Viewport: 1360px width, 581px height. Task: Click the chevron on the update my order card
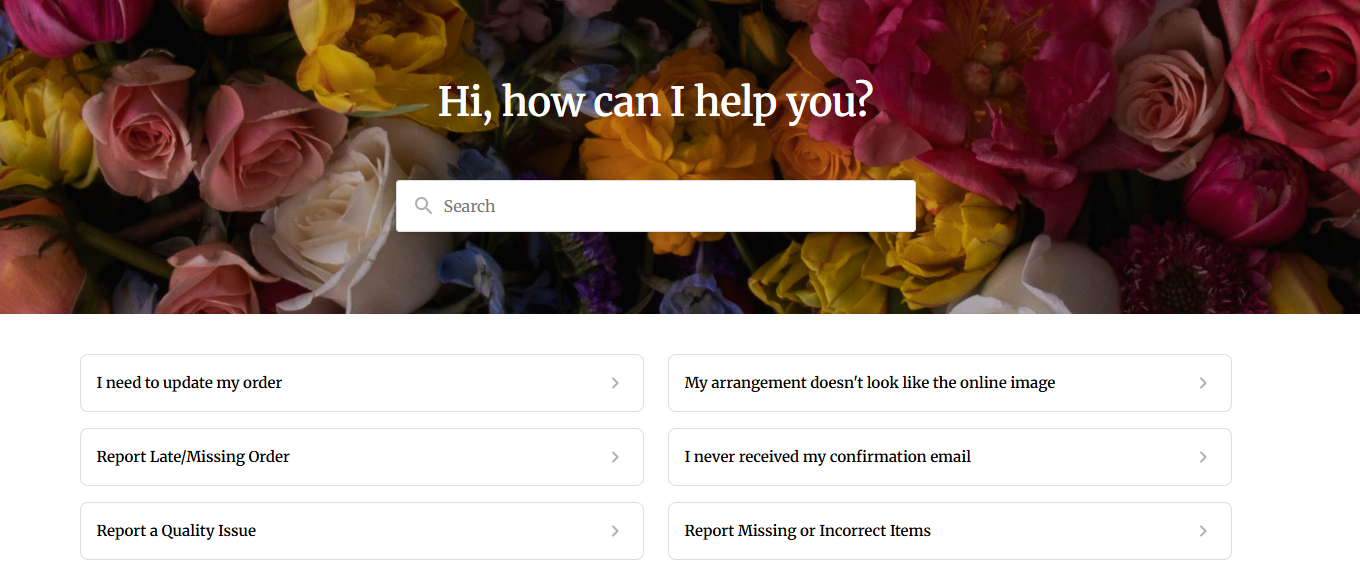point(615,383)
